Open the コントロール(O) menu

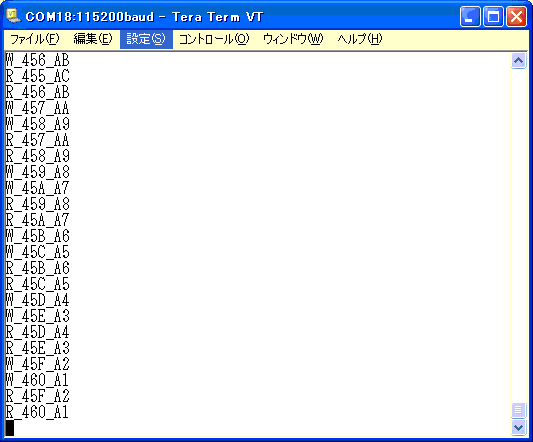[214, 39]
